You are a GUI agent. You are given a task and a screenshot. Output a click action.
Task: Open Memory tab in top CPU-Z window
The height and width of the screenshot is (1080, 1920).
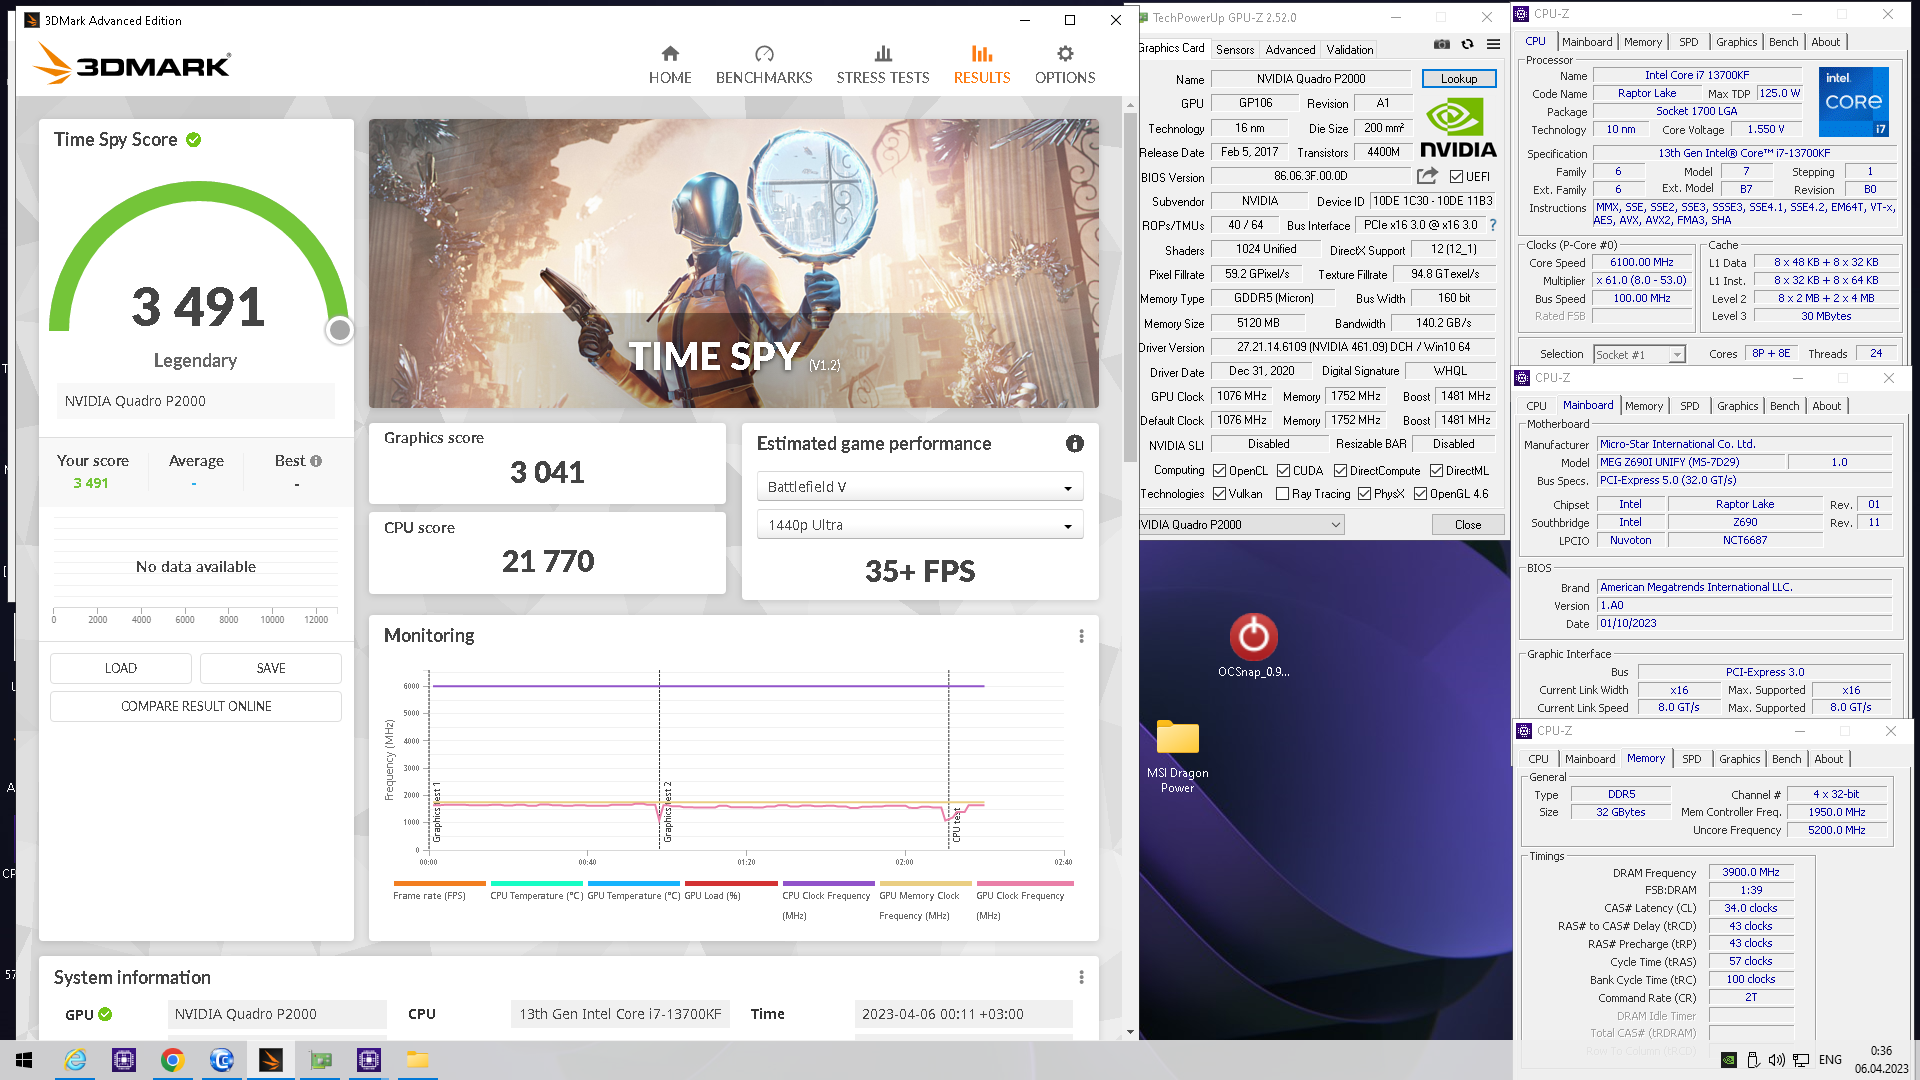tap(1642, 42)
